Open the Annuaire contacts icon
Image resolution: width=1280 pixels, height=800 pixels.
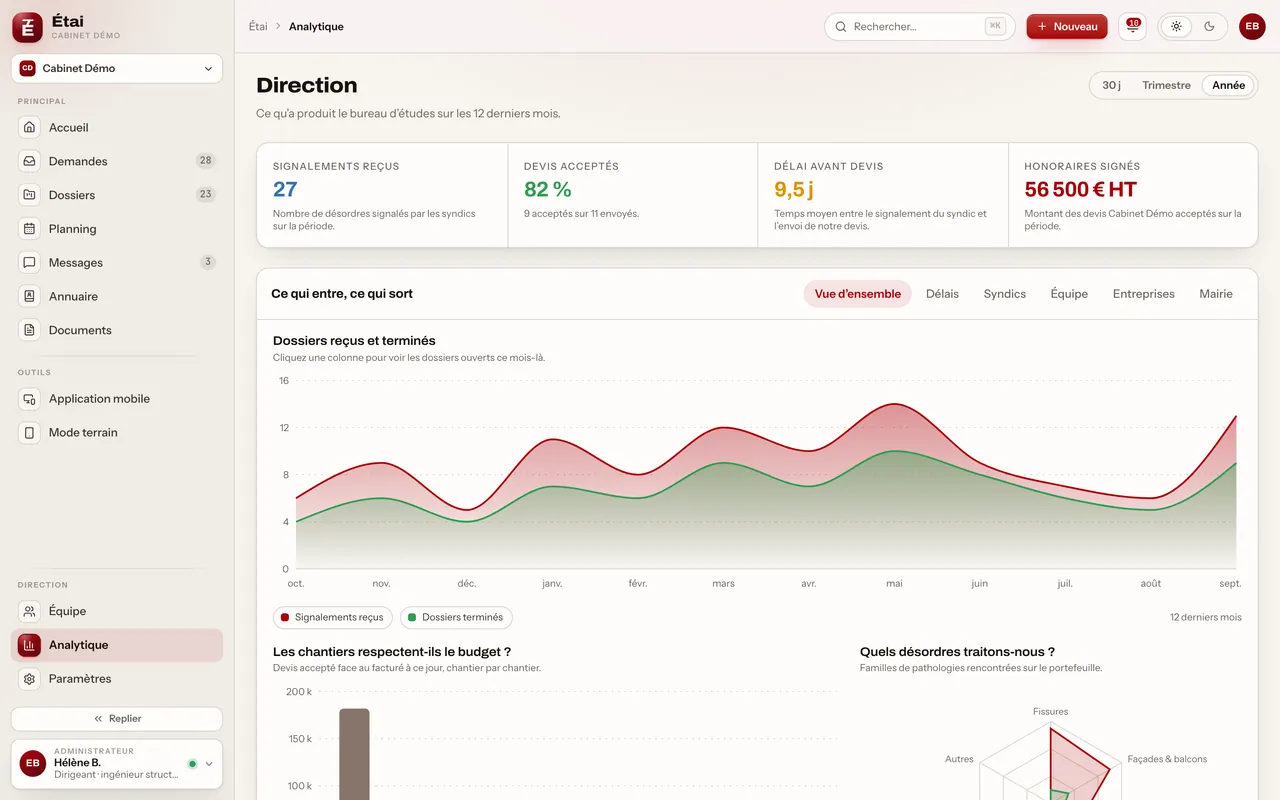click(29, 296)
